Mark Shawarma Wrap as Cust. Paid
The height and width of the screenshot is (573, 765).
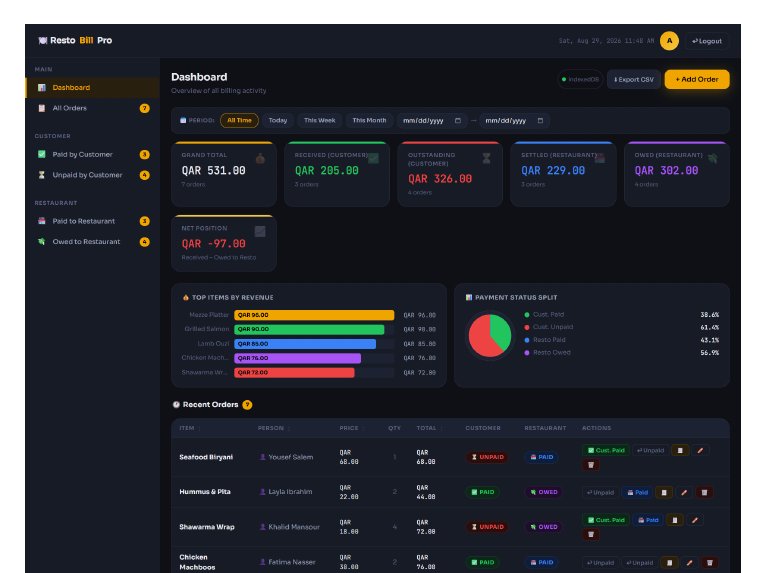point(606,520)
